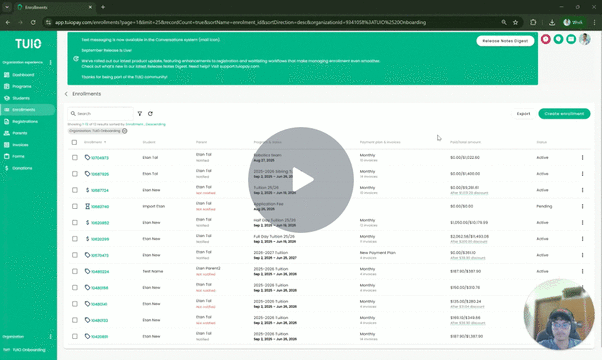This screenshot has width=602, height=360.
Task: Click the Create enrollment button
Action: pos(564,114)
